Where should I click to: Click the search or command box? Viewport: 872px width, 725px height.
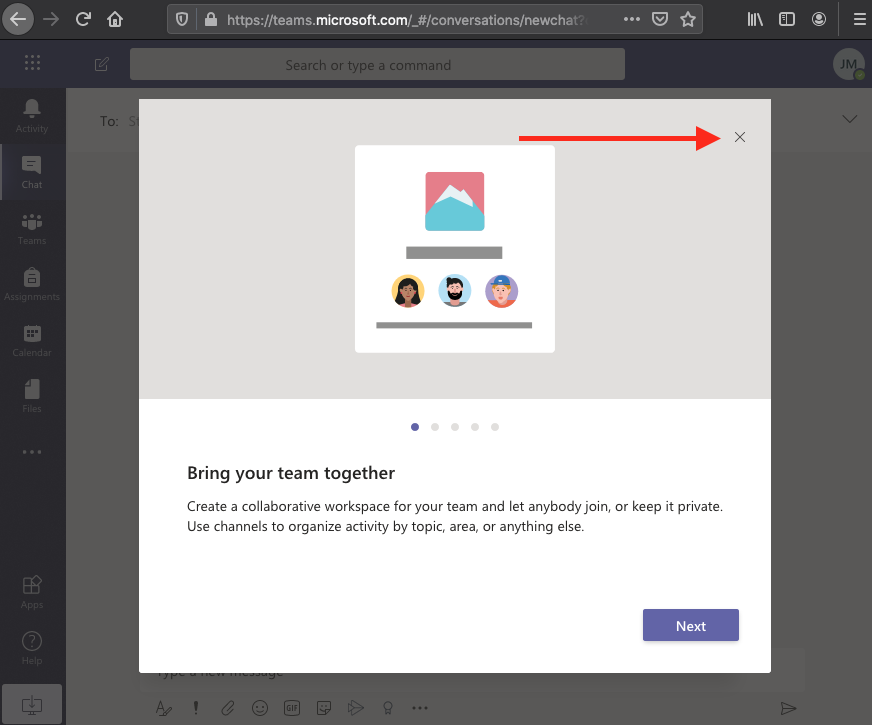pos(377,65)
